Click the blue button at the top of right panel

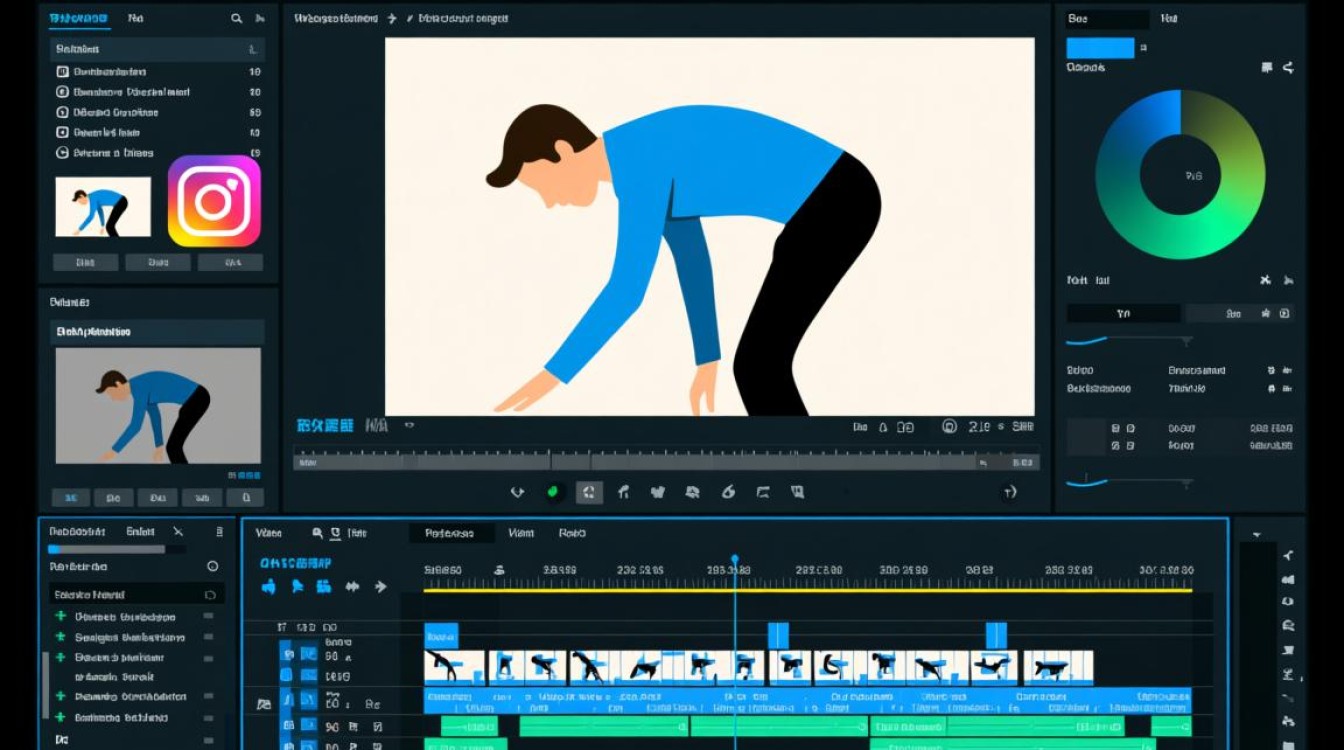(x=1100, y=48)
